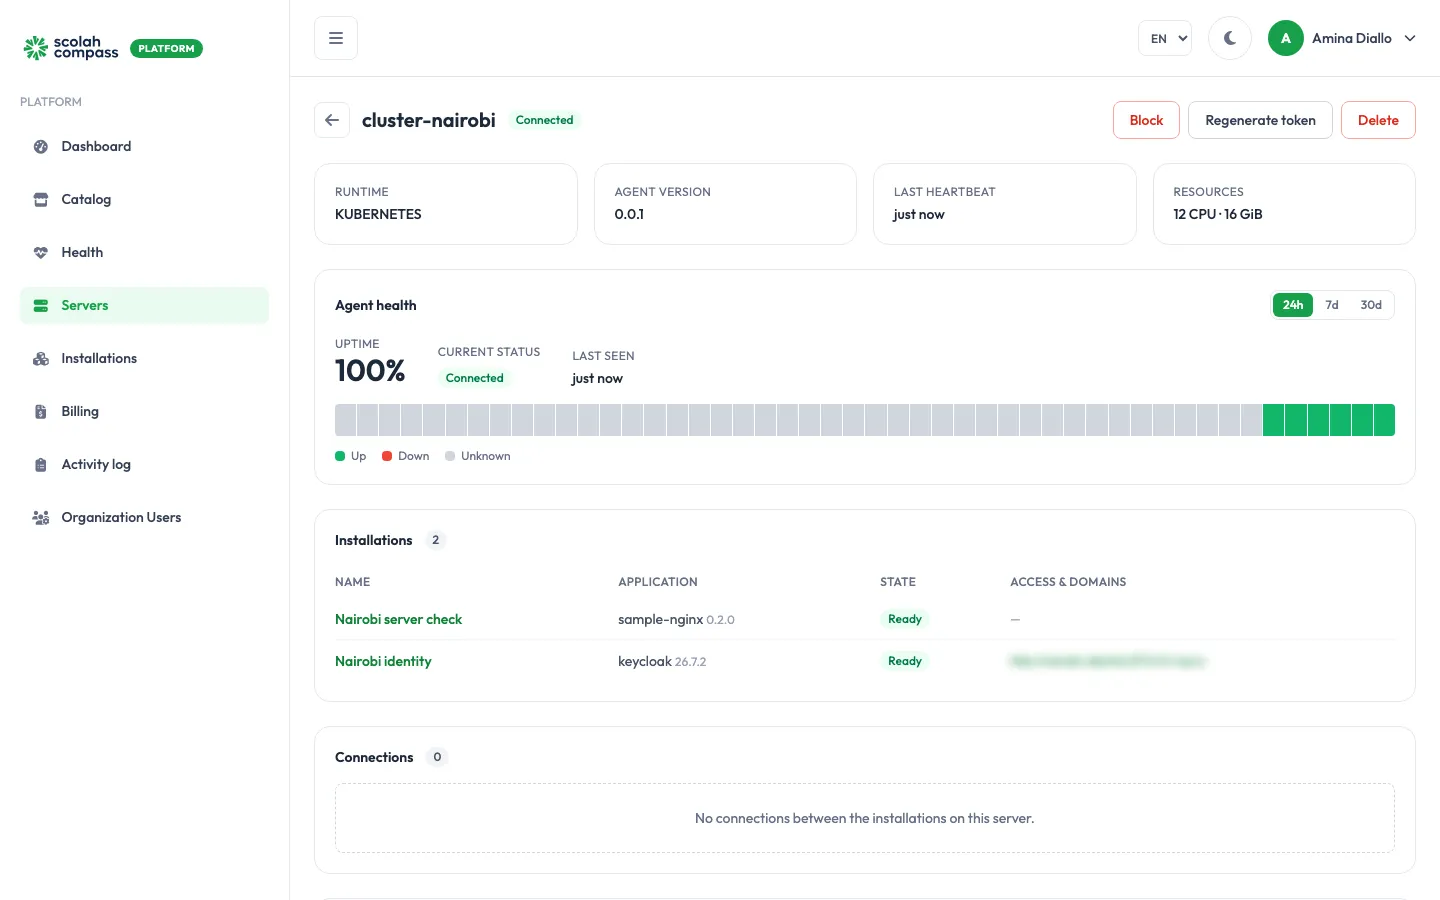Click the agent version 0.0.1 value

629,215
